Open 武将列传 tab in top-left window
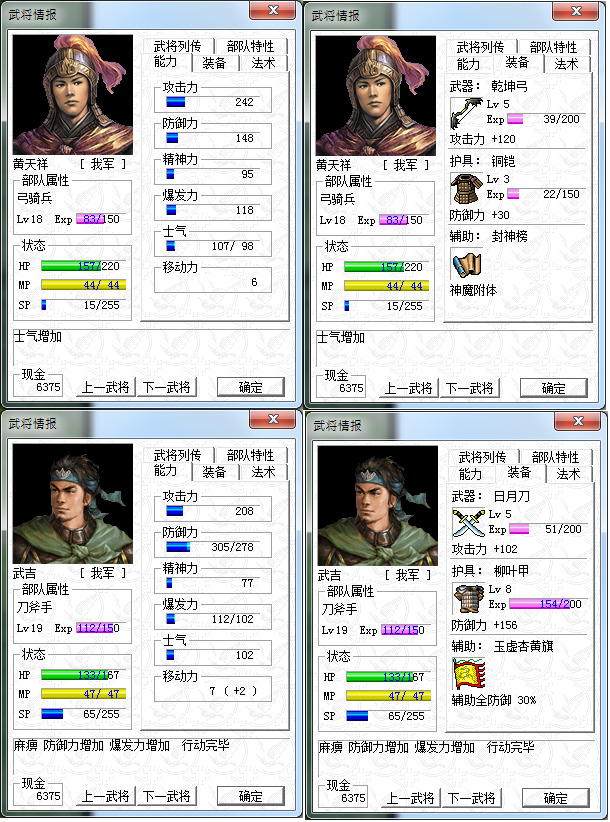Image resolution: width=610 pixels, height=822 pixels. 178,46
